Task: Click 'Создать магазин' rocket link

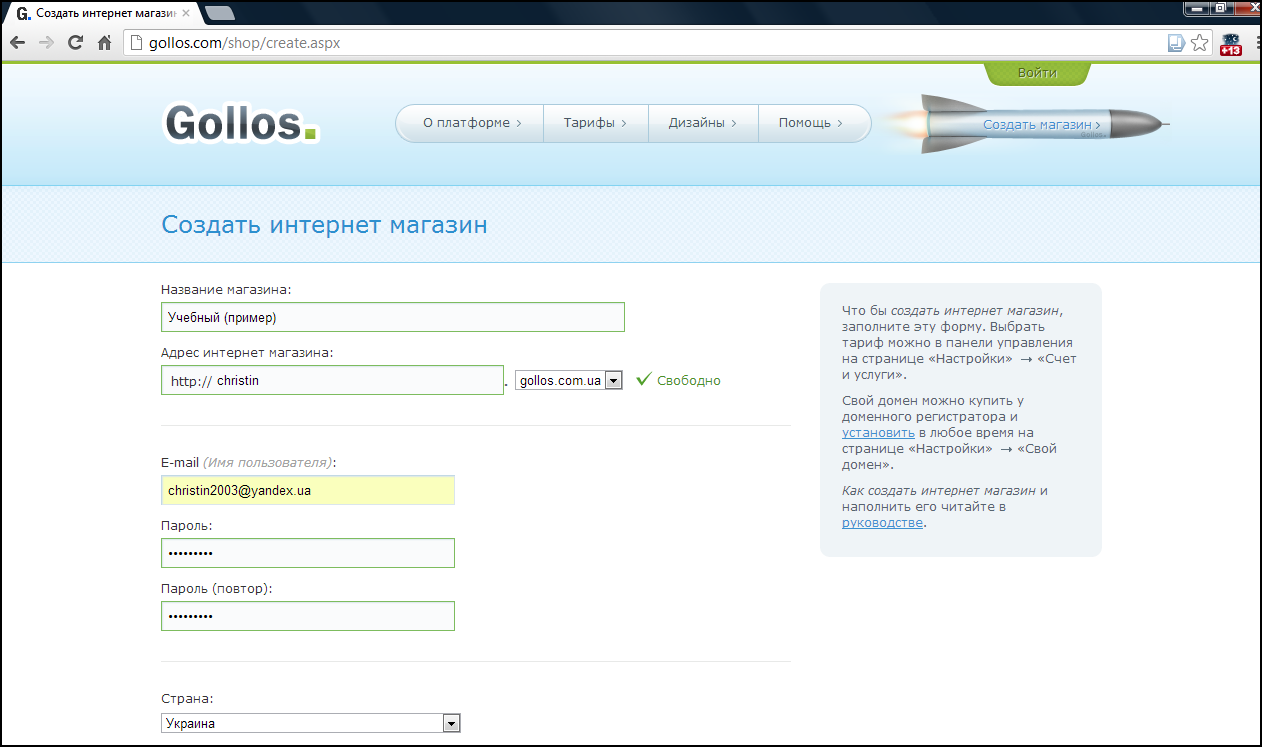Action: [x=1042, y=125]
